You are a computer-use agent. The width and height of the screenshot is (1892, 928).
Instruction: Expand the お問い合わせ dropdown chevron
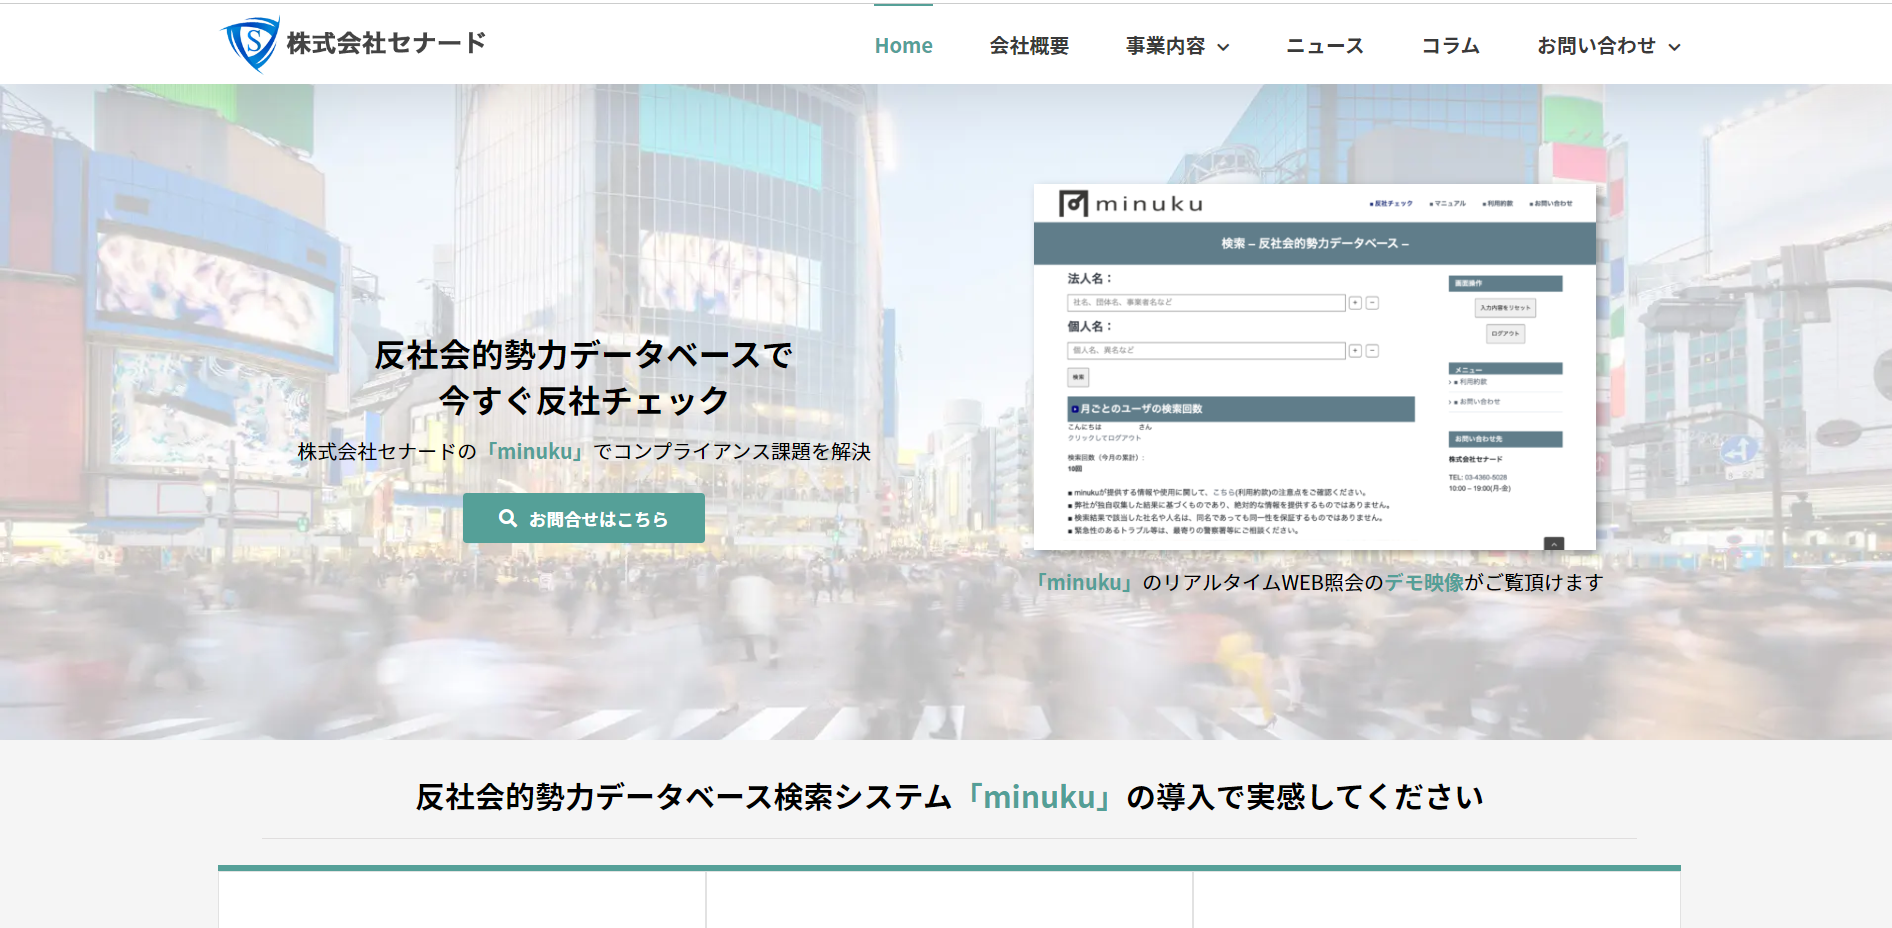pos(1675,47)
